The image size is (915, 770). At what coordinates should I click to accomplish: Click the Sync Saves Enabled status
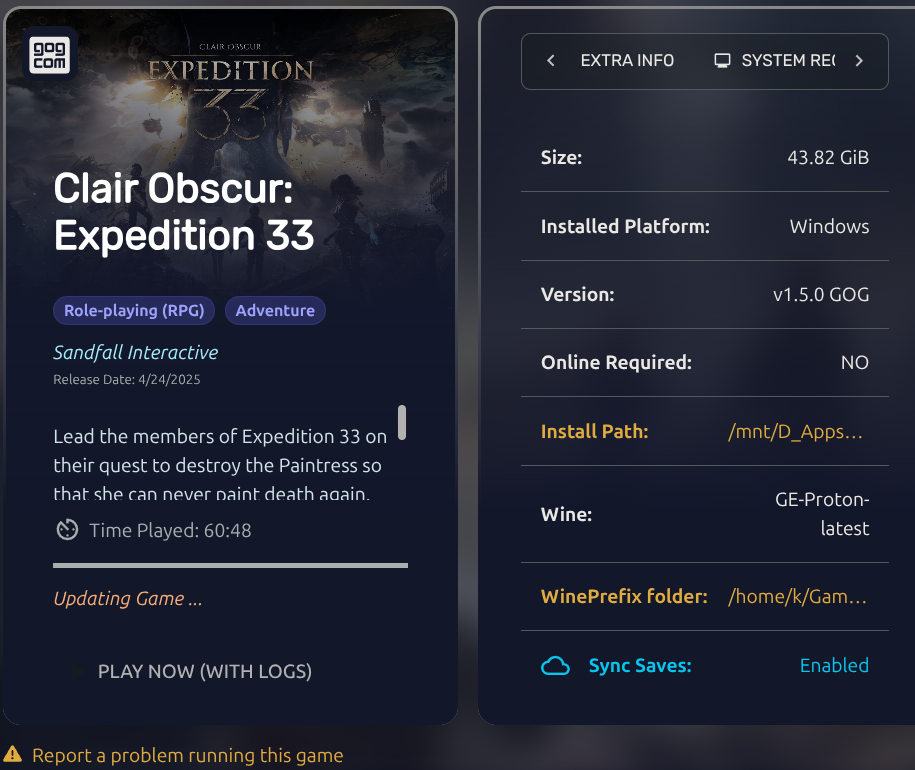(834, 666)
